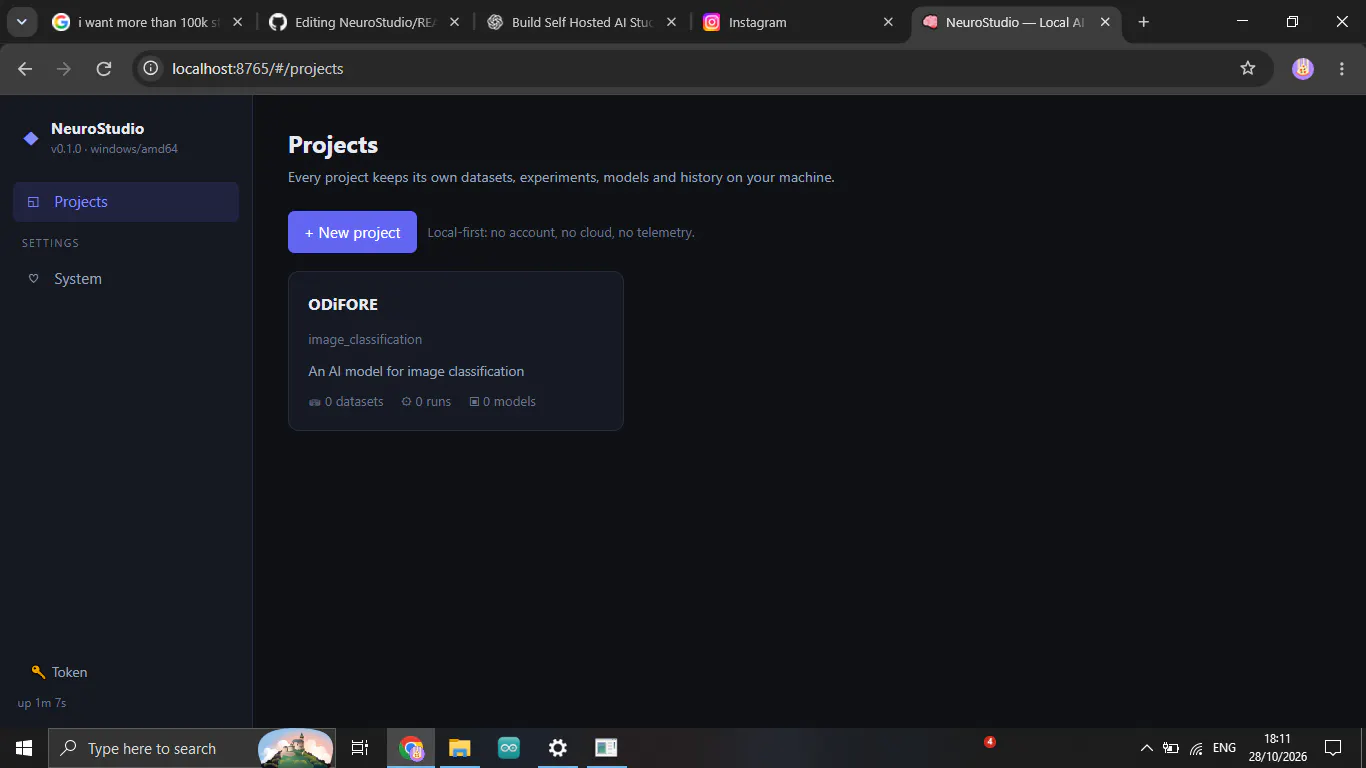Go back in browser history
1366x768 pixels.
point(25,68)
